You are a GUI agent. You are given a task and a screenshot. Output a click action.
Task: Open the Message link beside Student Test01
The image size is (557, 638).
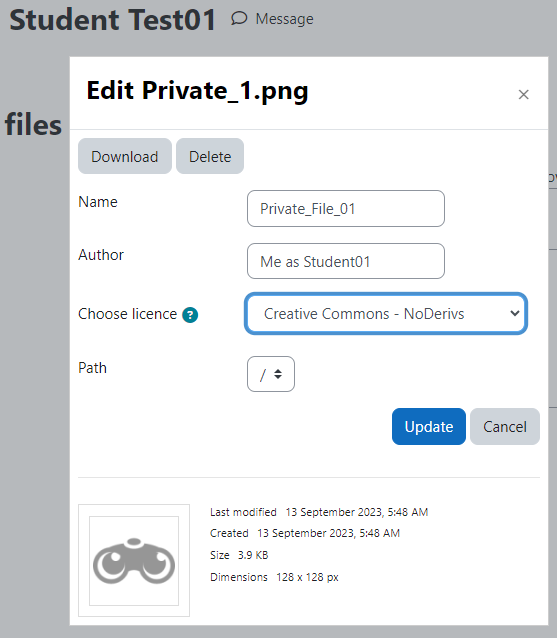(x=273, y=19)
